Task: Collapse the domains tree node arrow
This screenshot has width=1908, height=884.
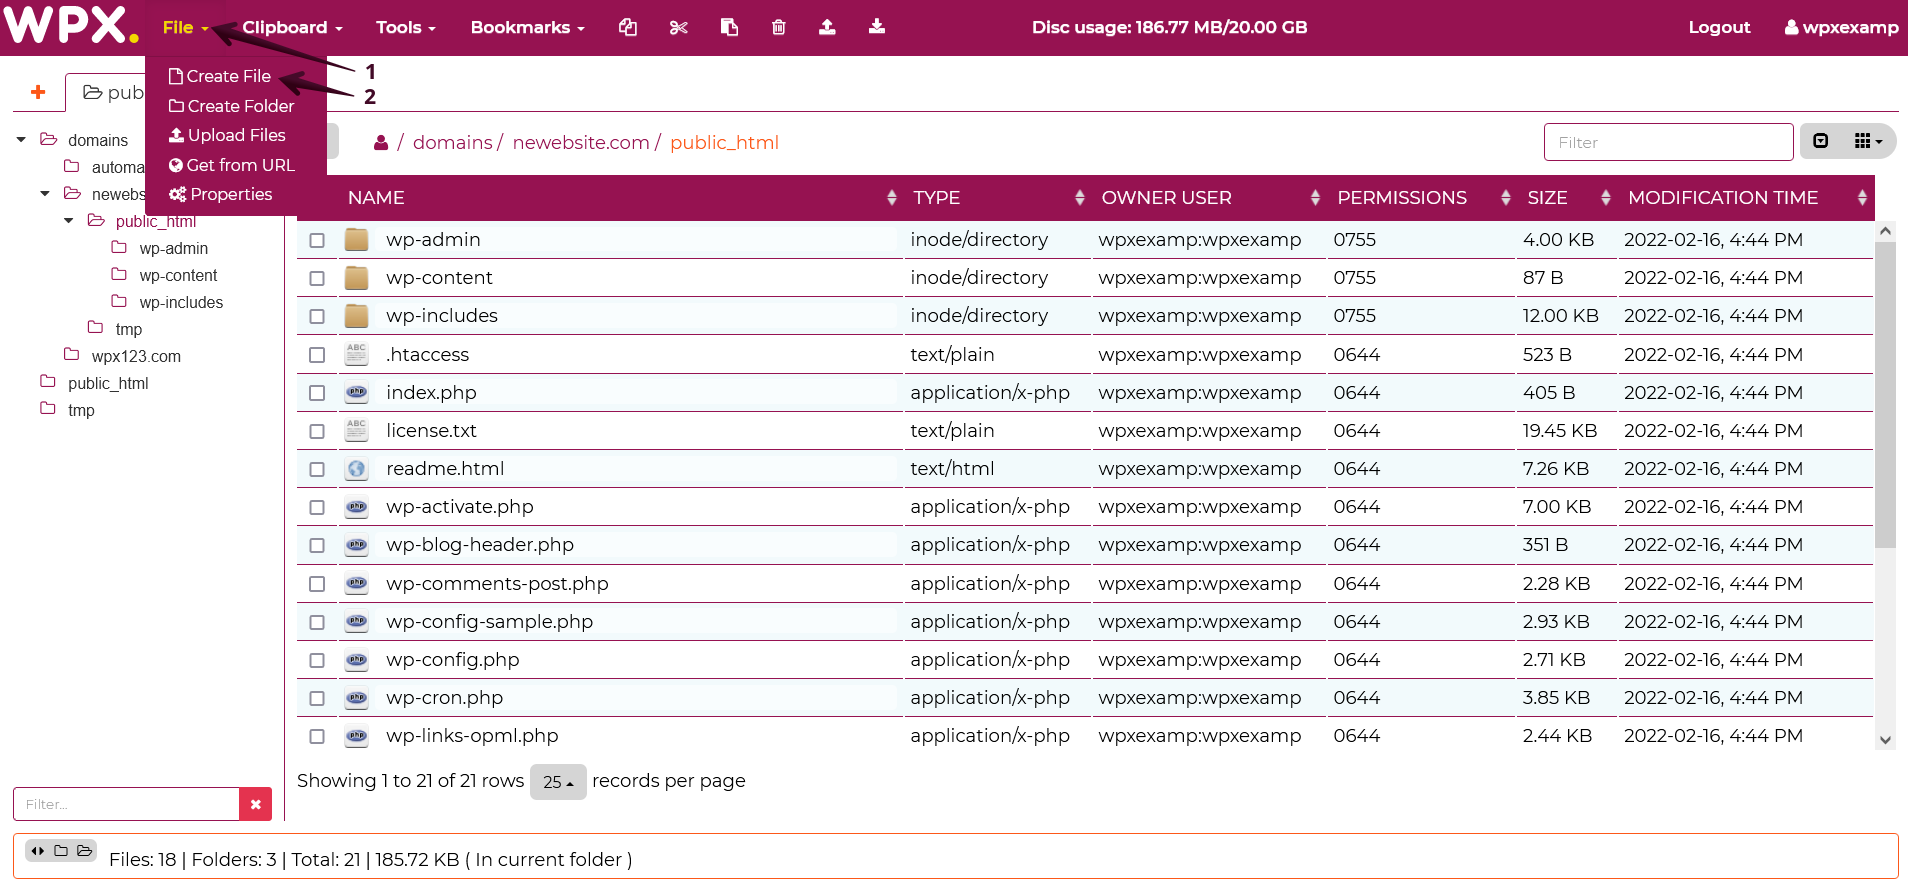Action: click(21, 140)
